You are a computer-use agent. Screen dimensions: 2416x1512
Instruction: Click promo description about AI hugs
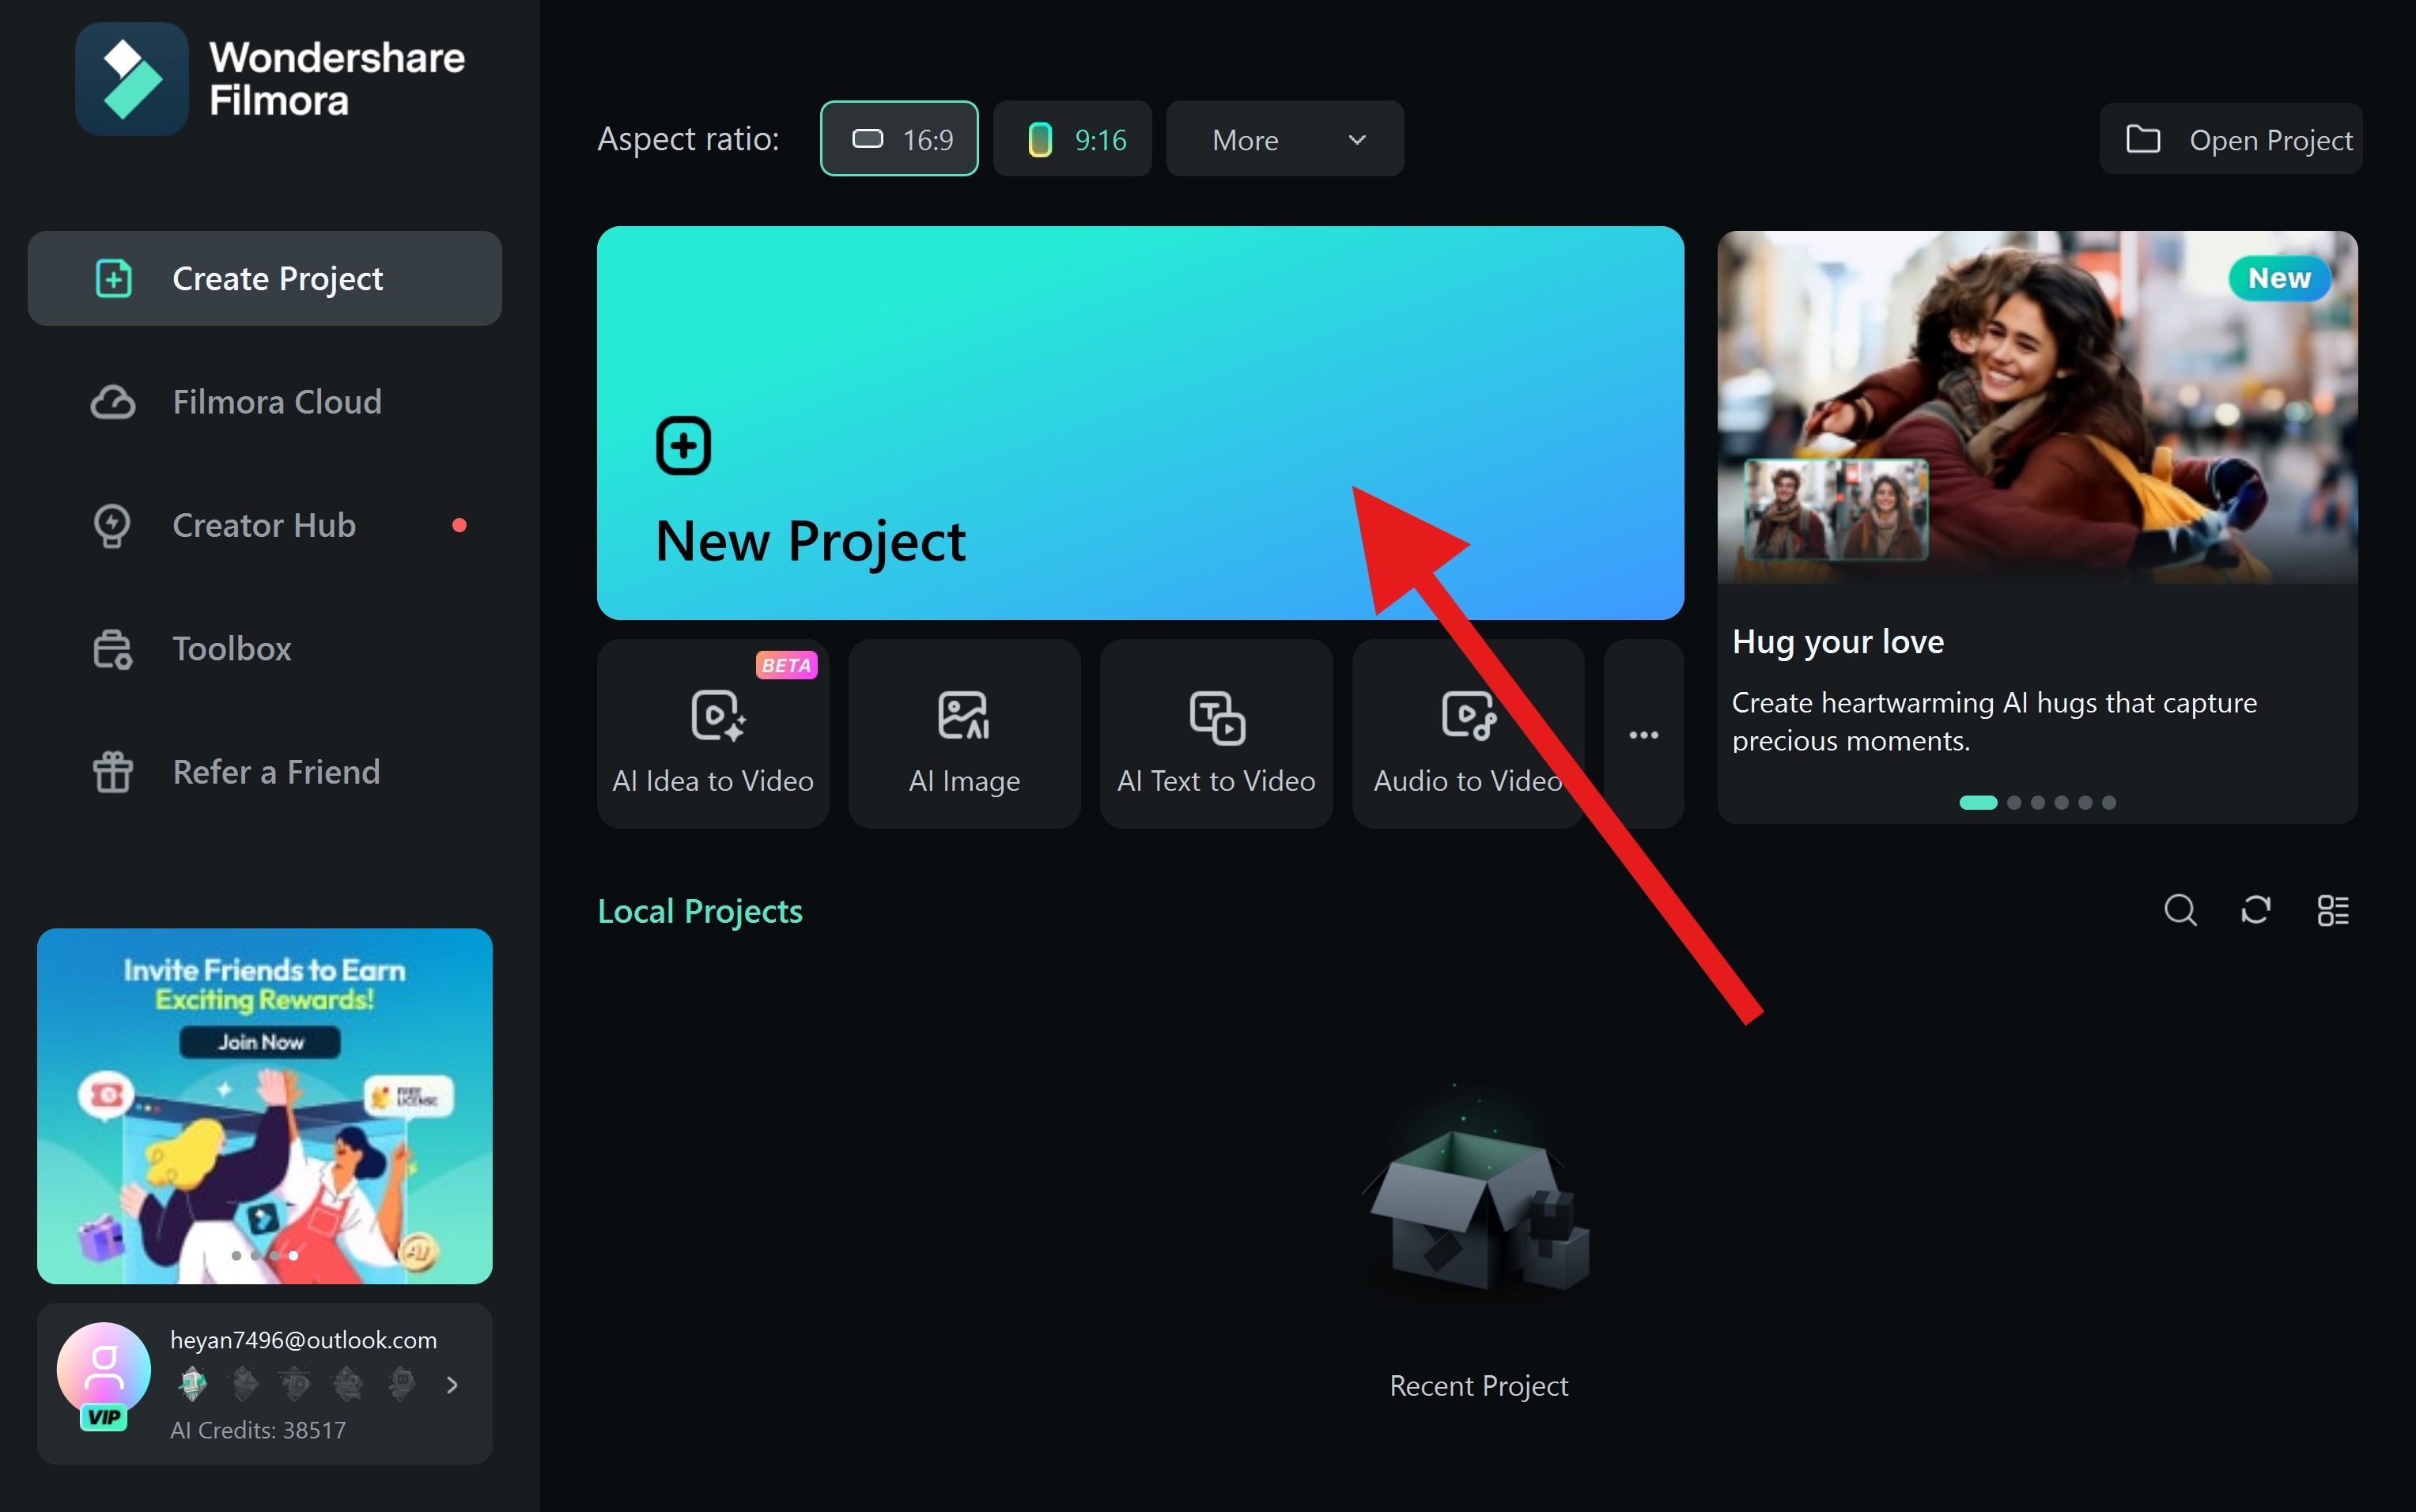click(x=1994, y=722)
